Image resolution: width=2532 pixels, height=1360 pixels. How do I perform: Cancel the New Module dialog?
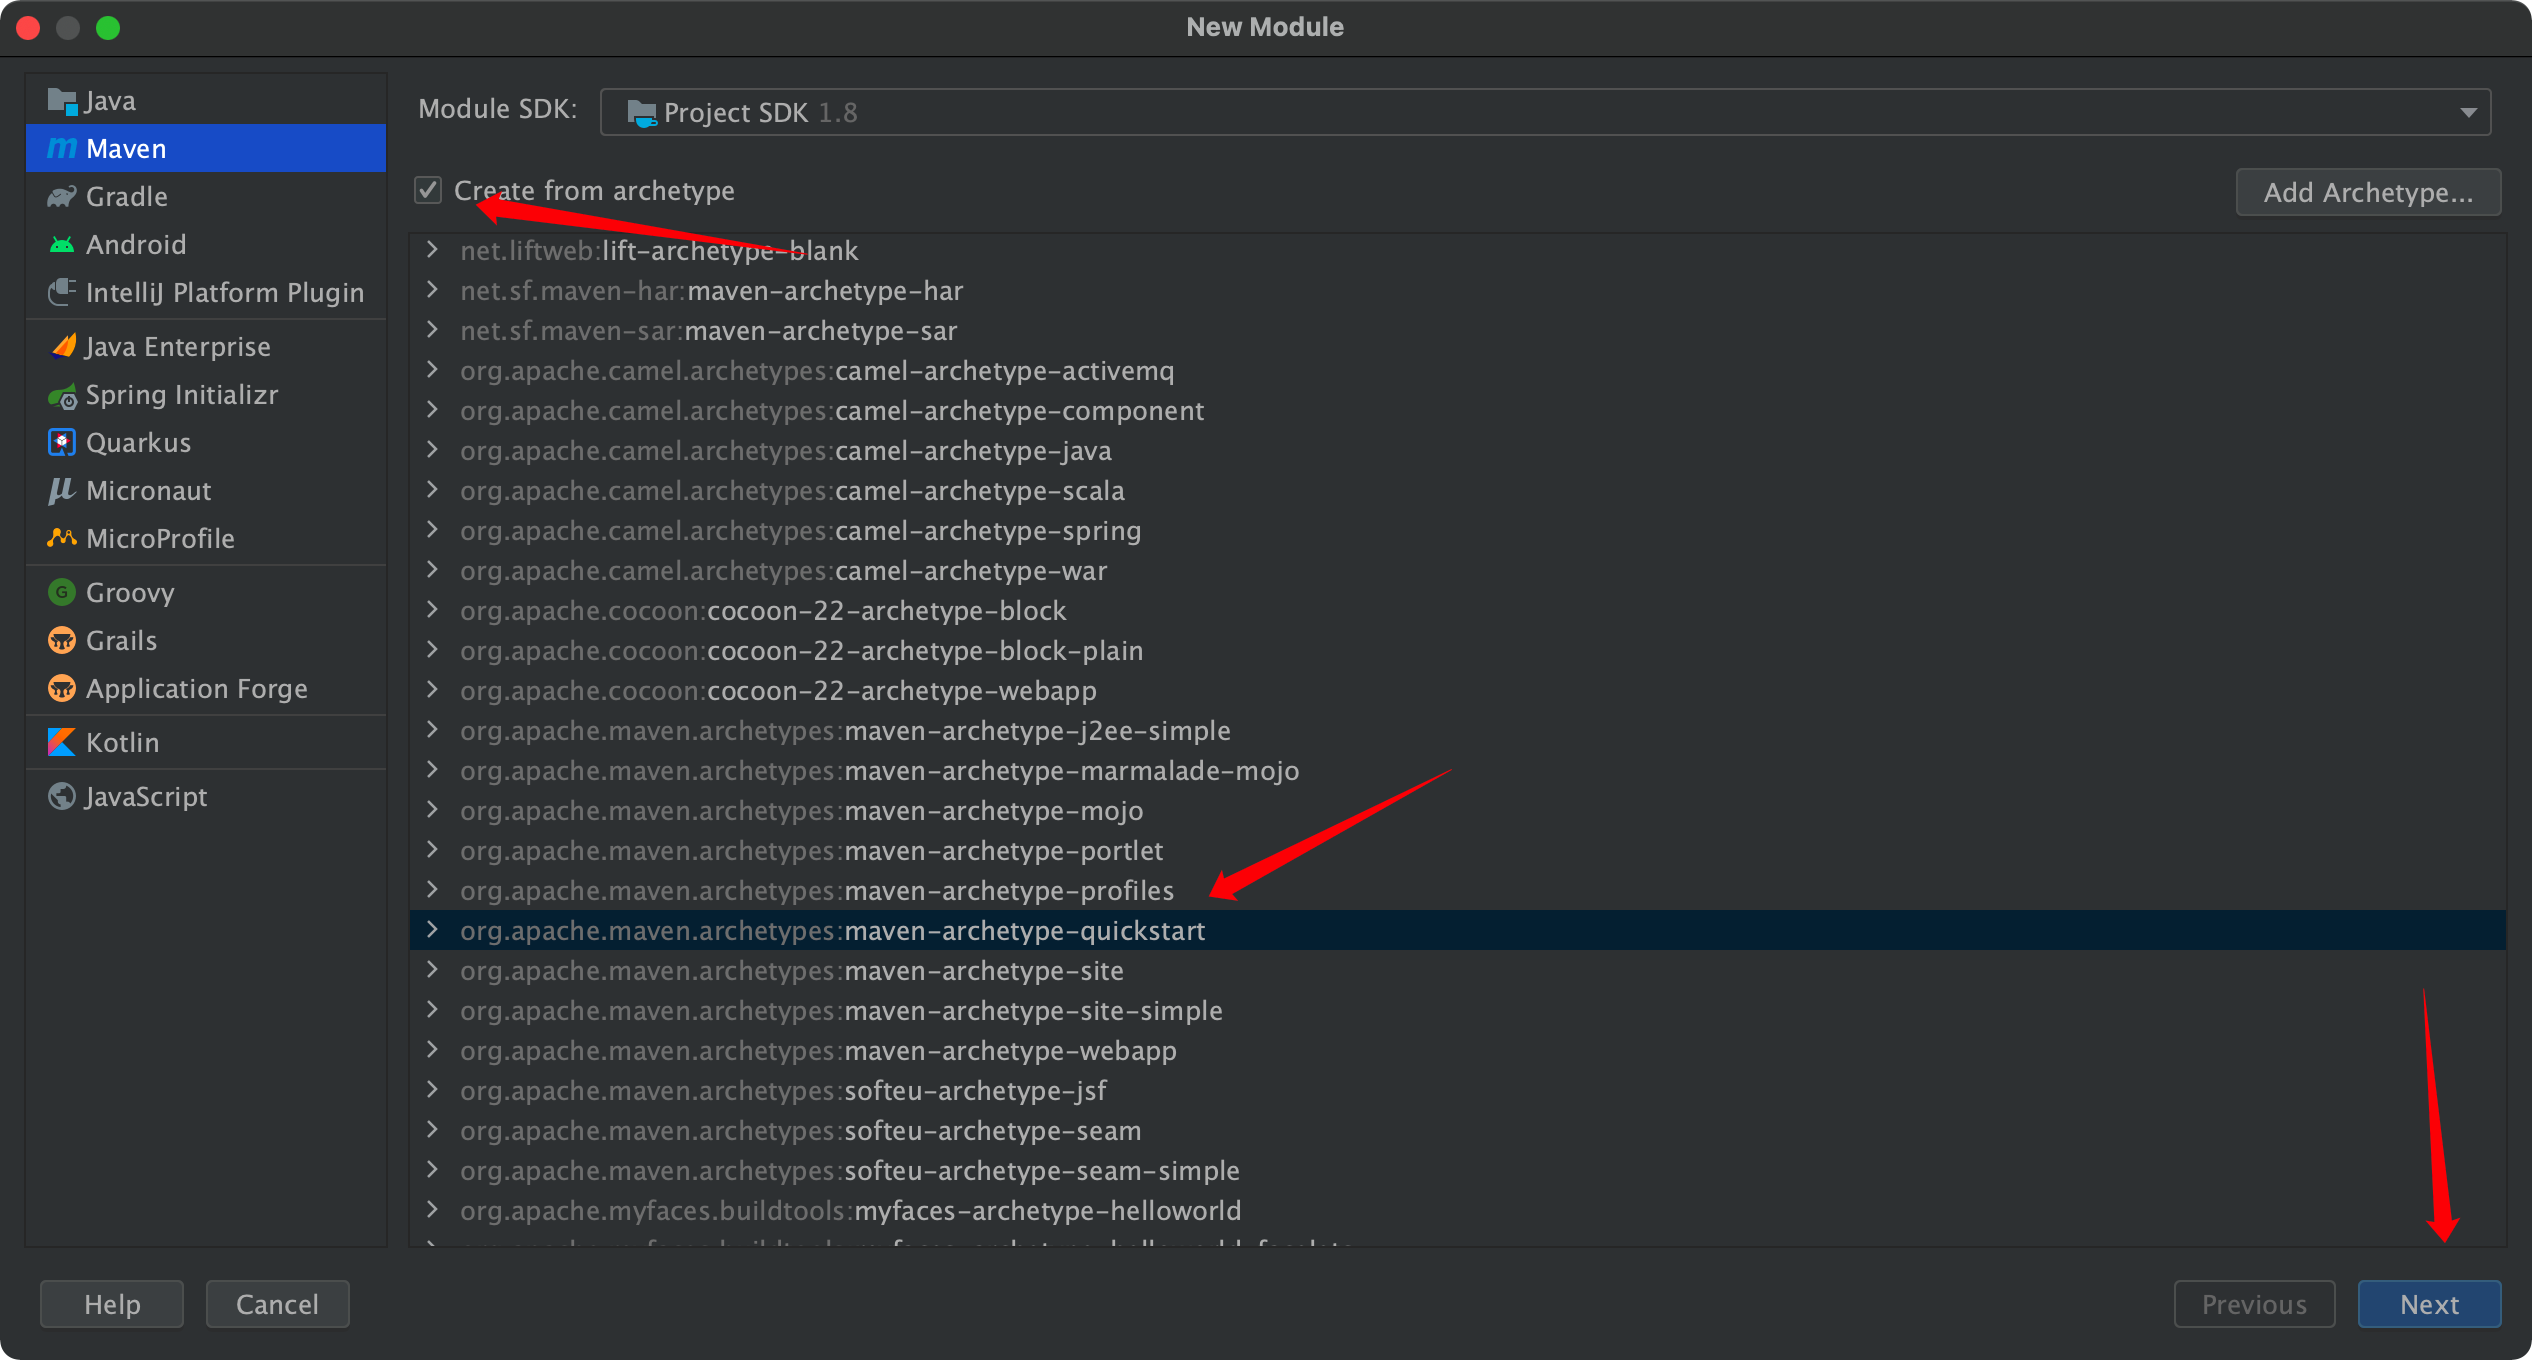(277, 1304)
